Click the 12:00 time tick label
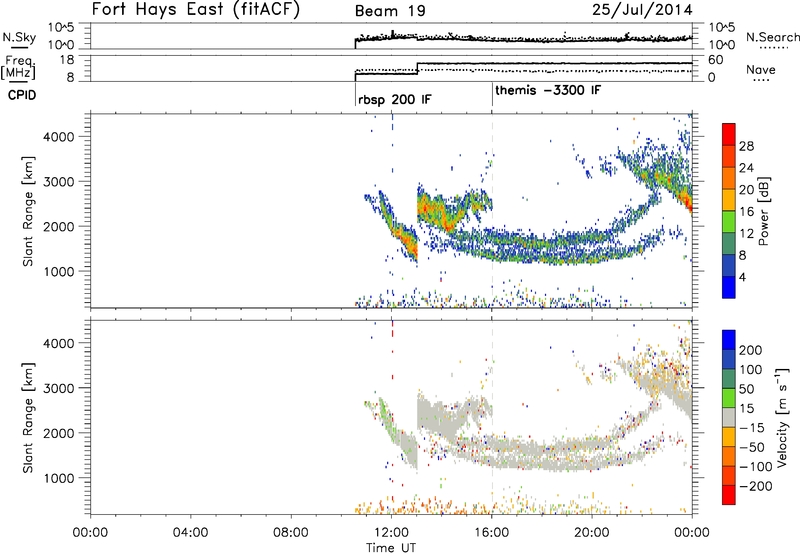 coord(391,533)
